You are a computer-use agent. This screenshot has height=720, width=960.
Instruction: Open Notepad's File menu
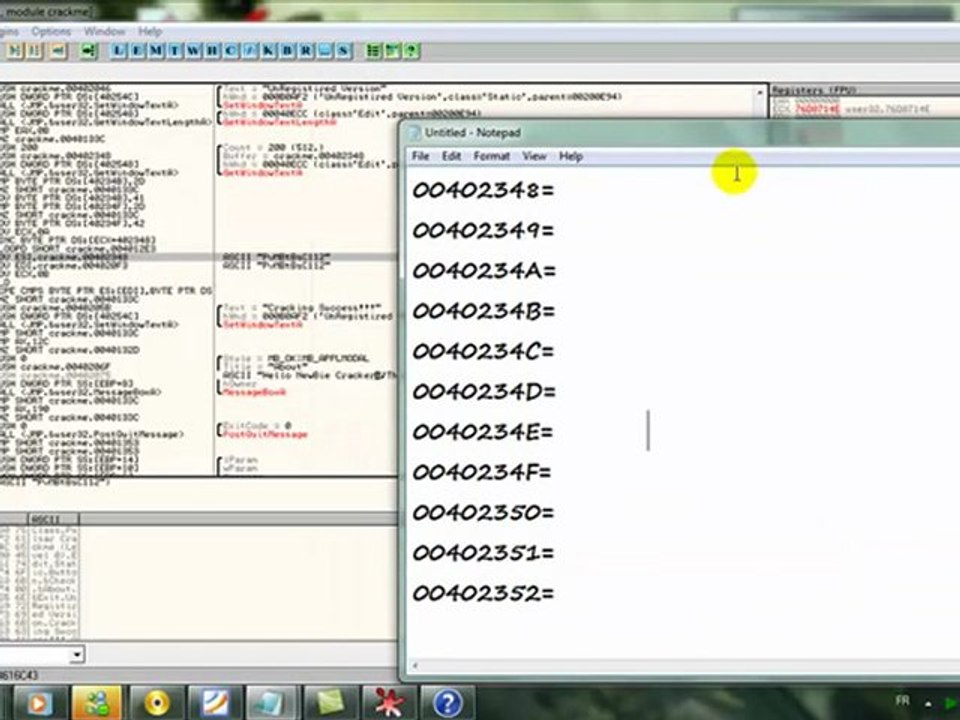click(x=420, y=156)
